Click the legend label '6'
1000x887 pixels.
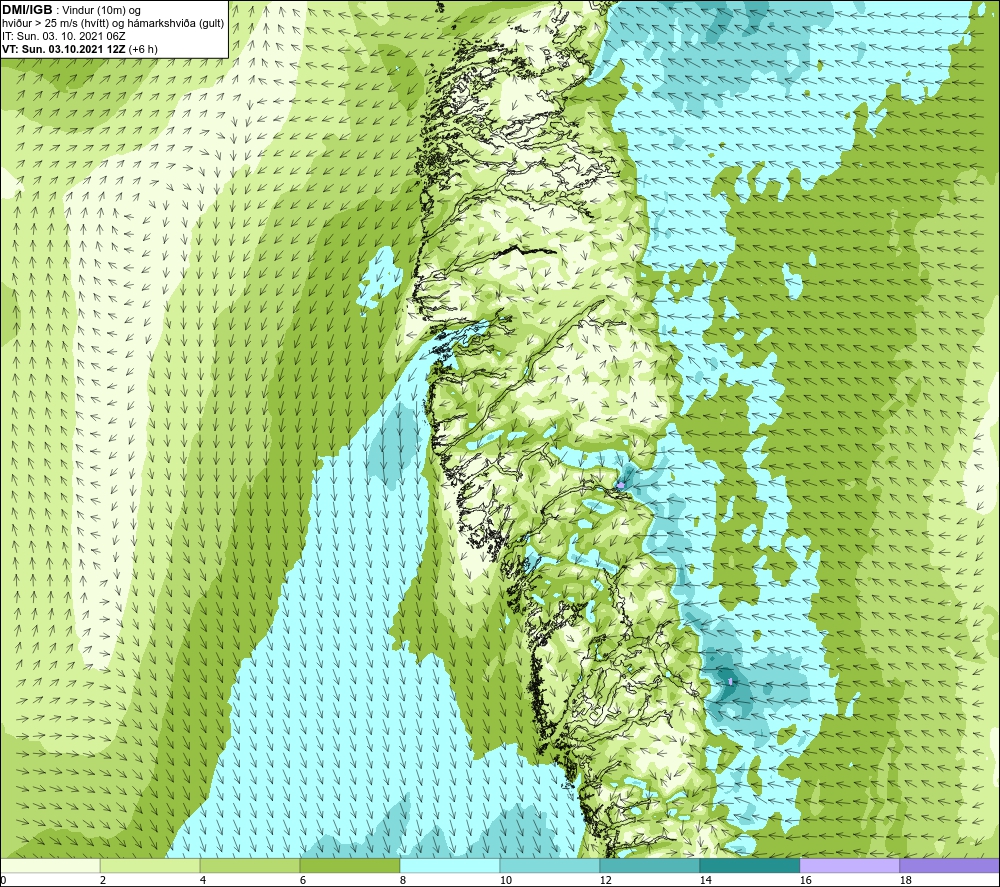[303, 881]
